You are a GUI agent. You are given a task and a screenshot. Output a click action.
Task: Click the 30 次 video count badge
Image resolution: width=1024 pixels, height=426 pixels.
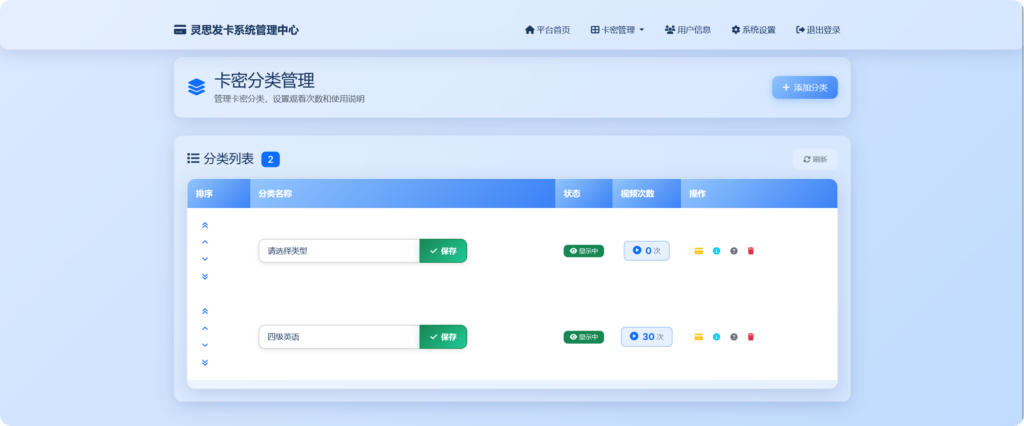tap(646, 337)
